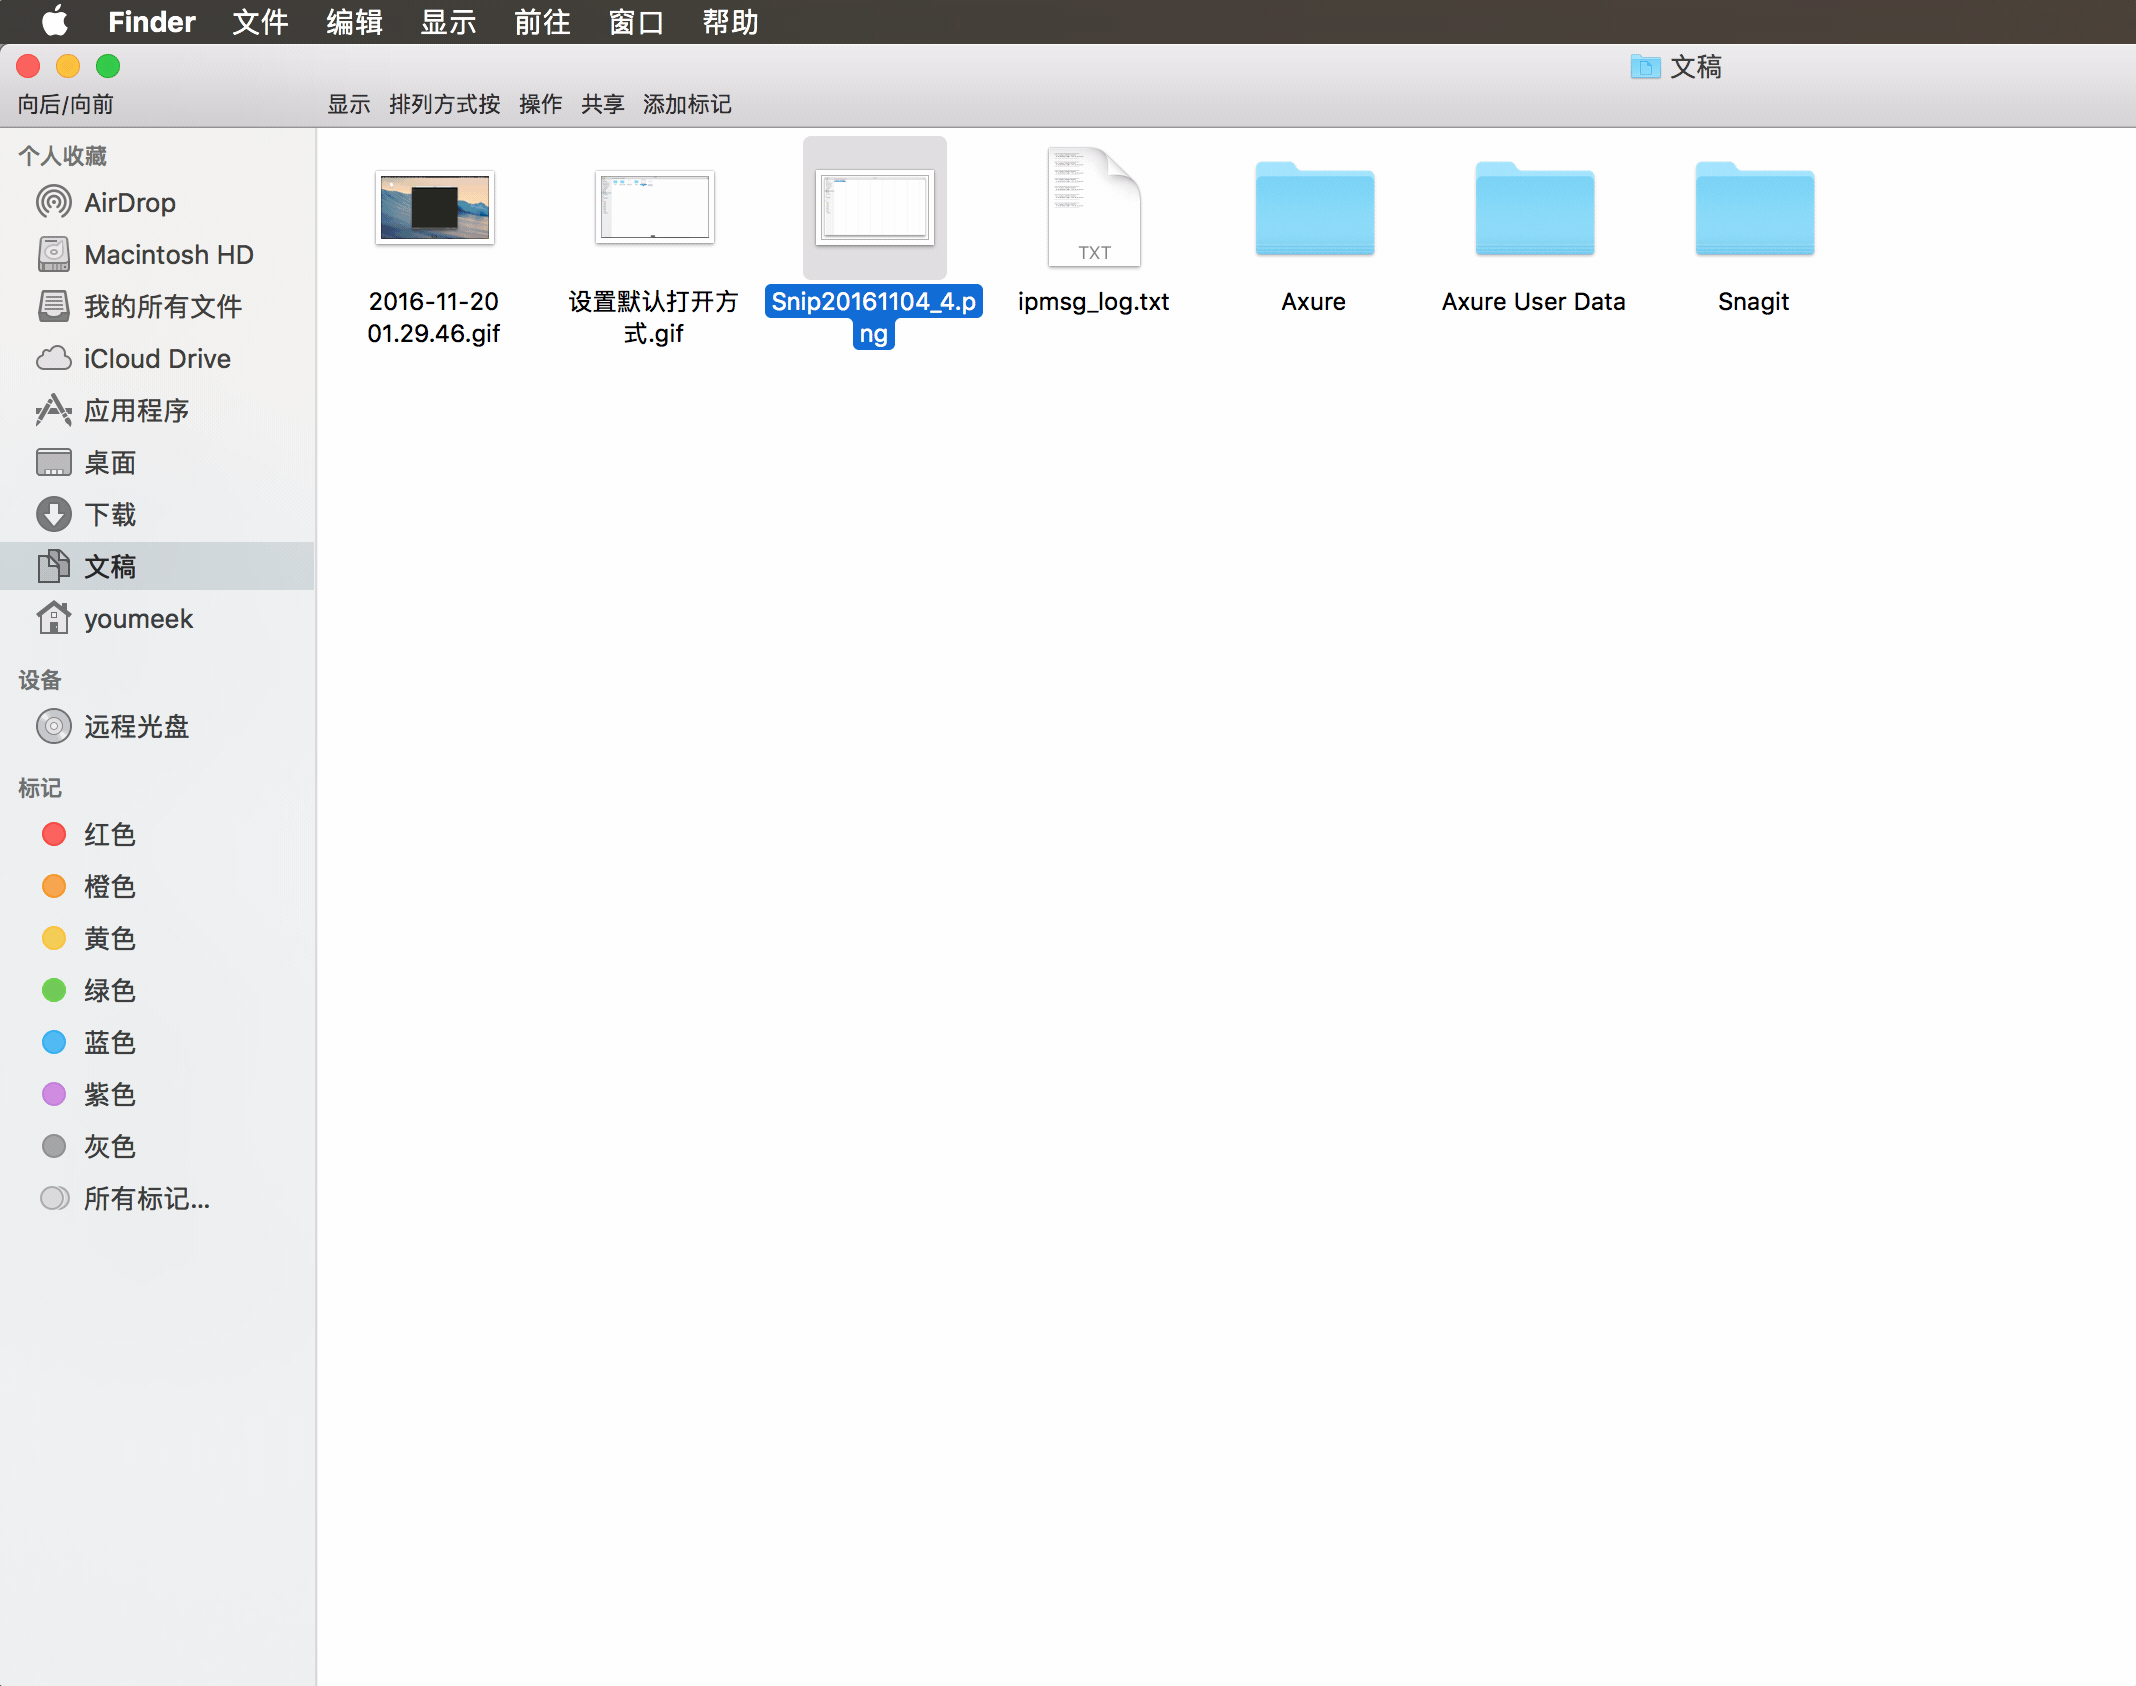Image resolution: width=2136 pixels, height=1686 pixels.
Task: Select the 红色 tag
Action: (x=109, y=835)
